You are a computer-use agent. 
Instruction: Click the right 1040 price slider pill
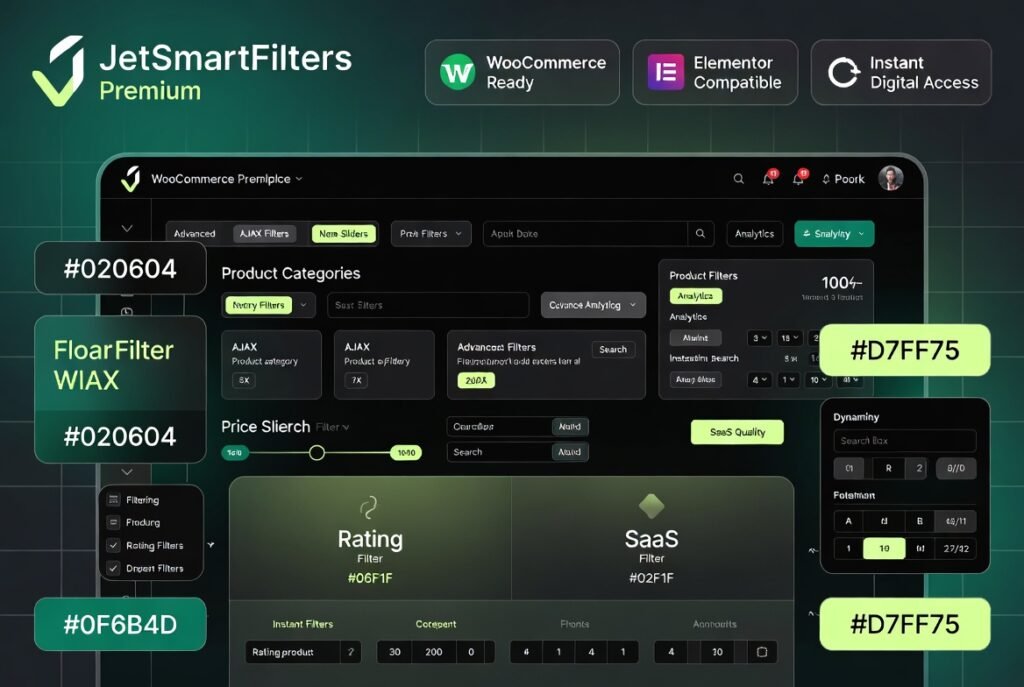[406, 453]
